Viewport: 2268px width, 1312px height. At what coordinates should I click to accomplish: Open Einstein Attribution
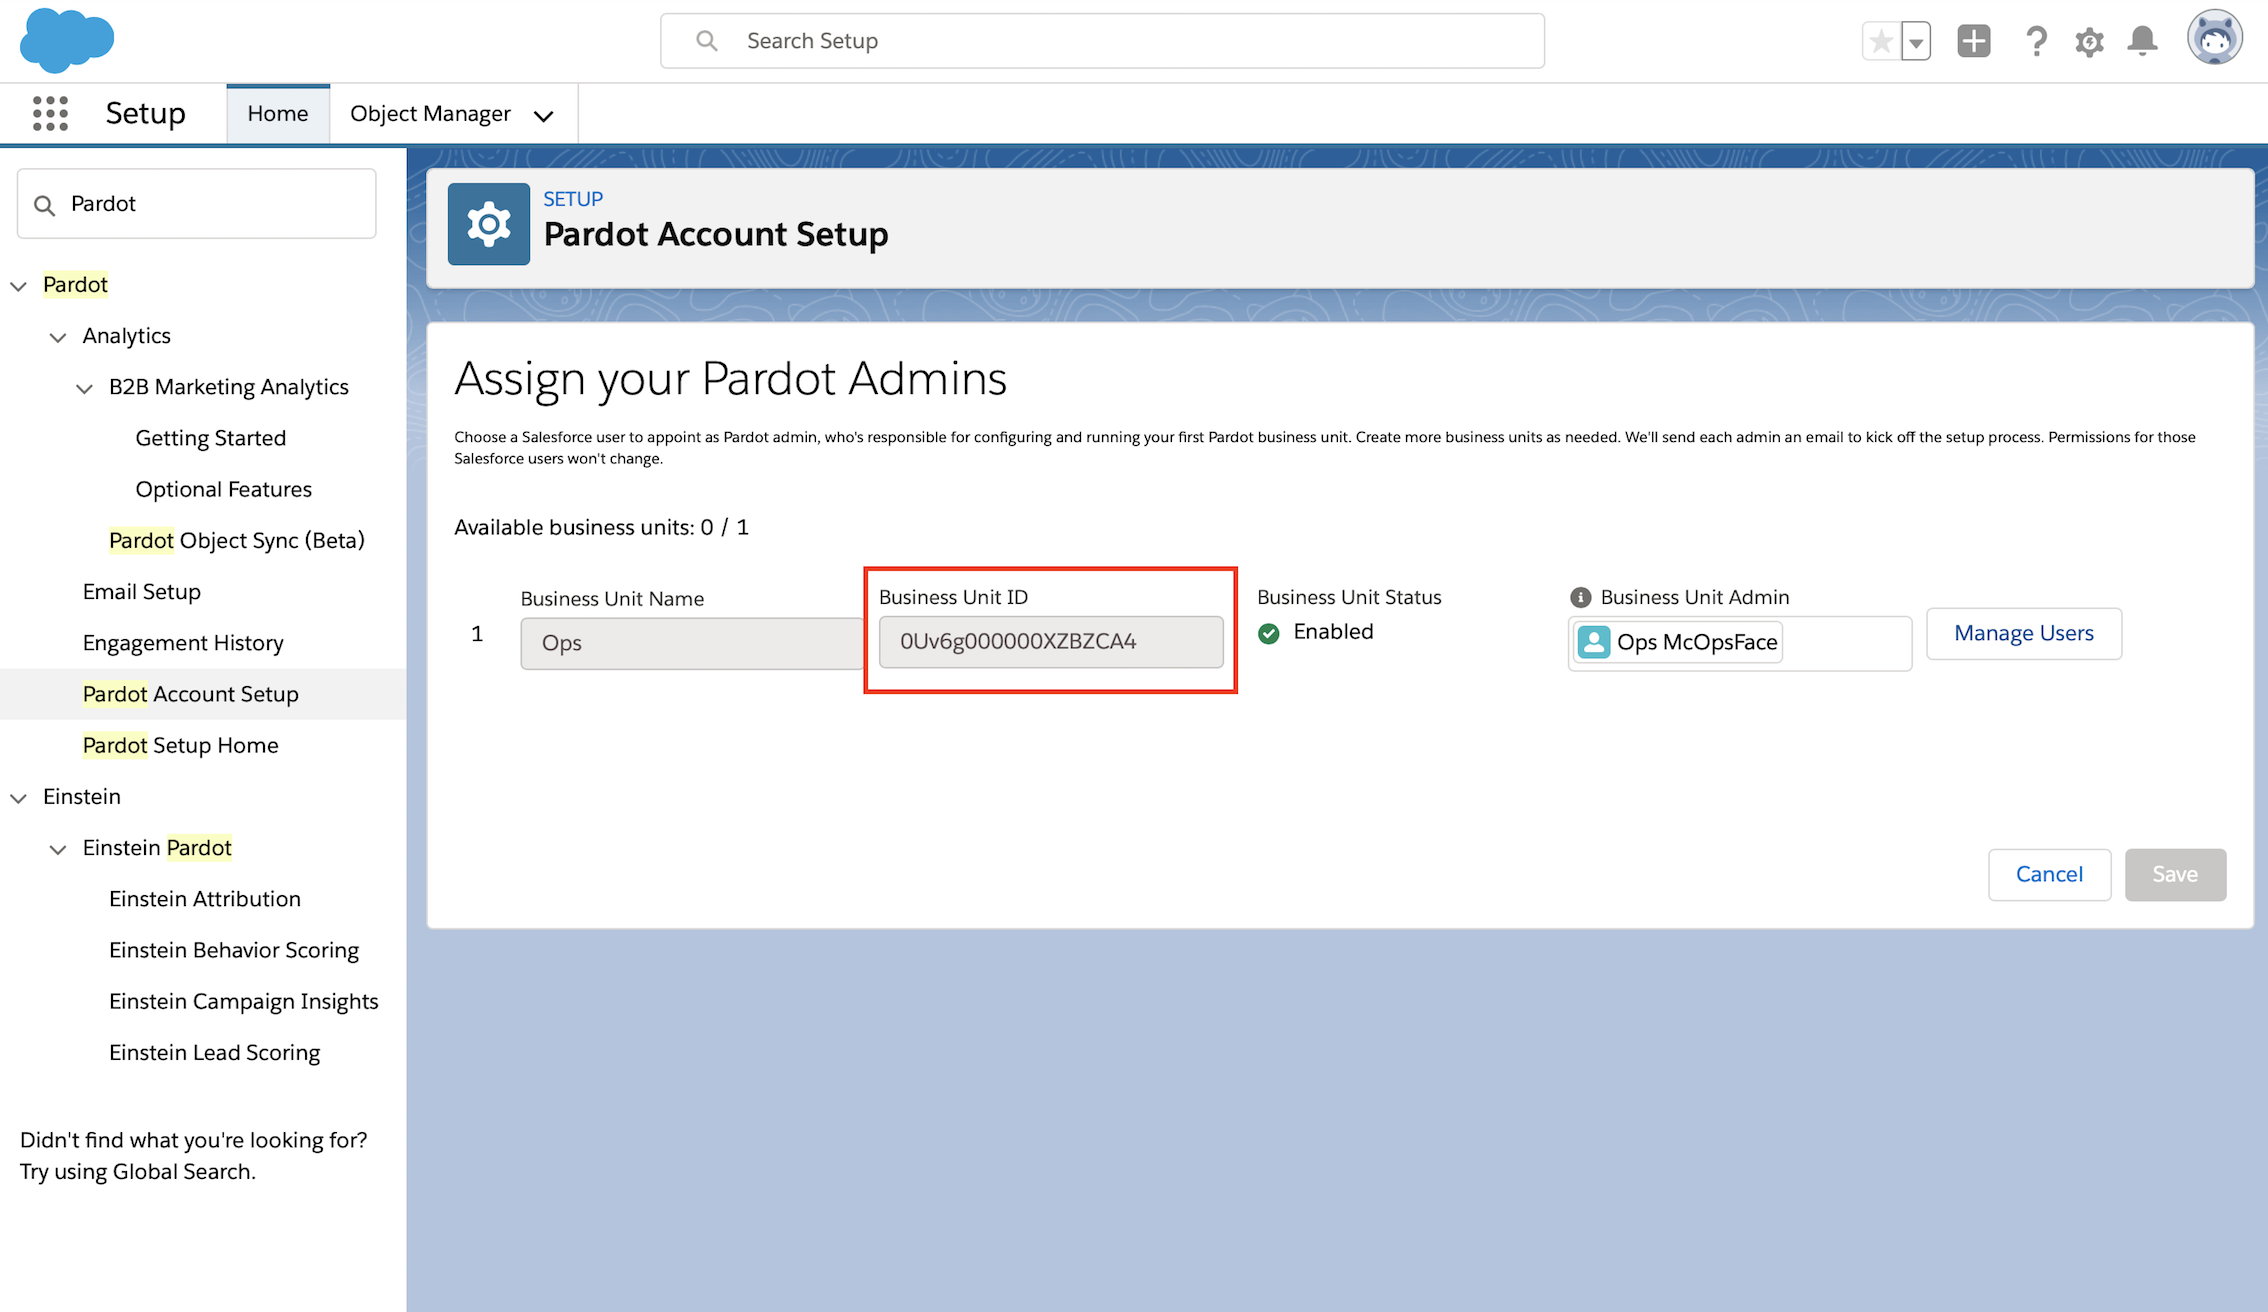pos(205,898)
